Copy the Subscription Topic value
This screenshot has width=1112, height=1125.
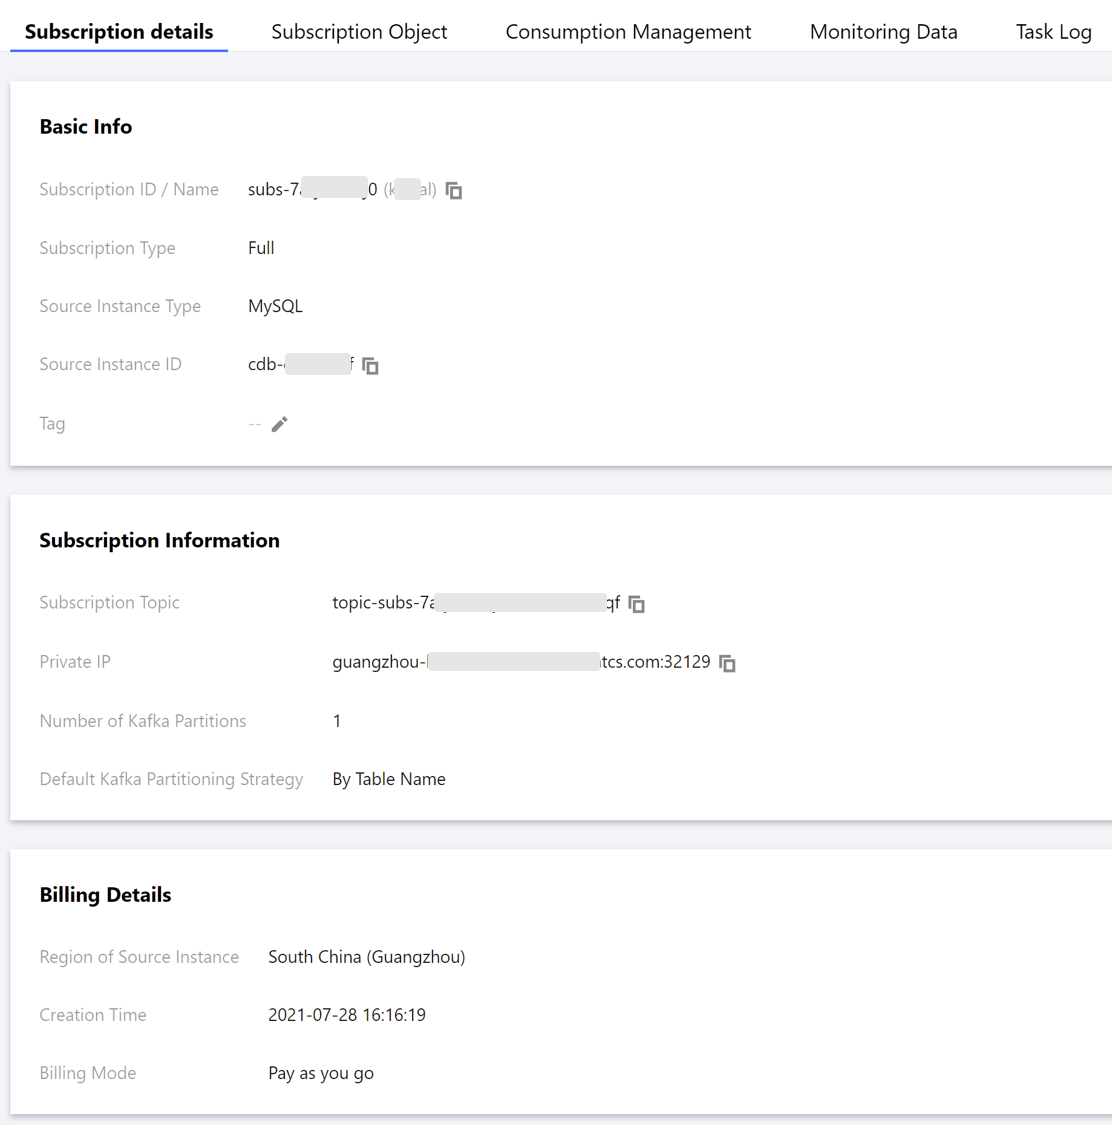637,604
